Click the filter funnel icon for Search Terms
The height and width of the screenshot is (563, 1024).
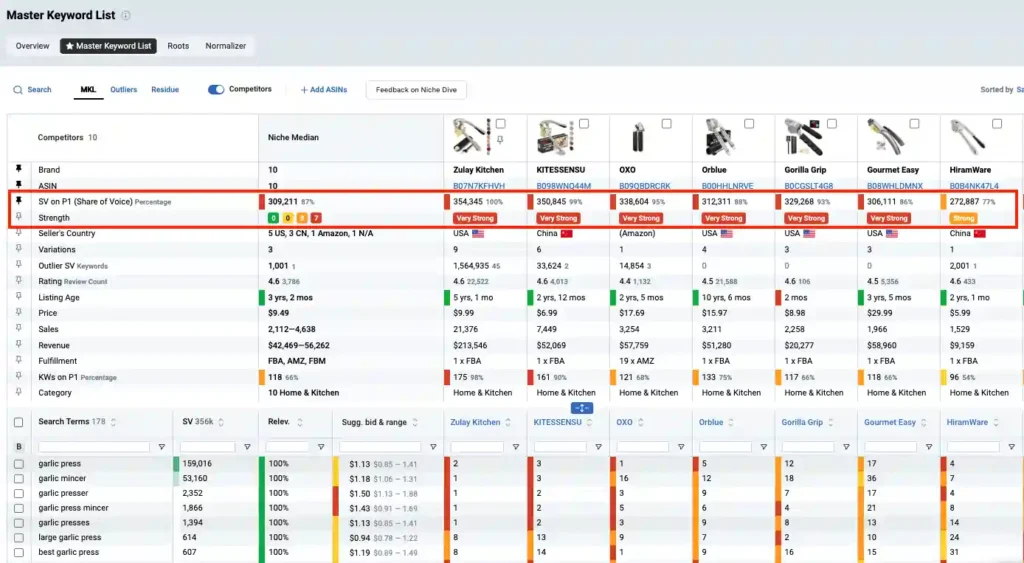coord(161,447)
